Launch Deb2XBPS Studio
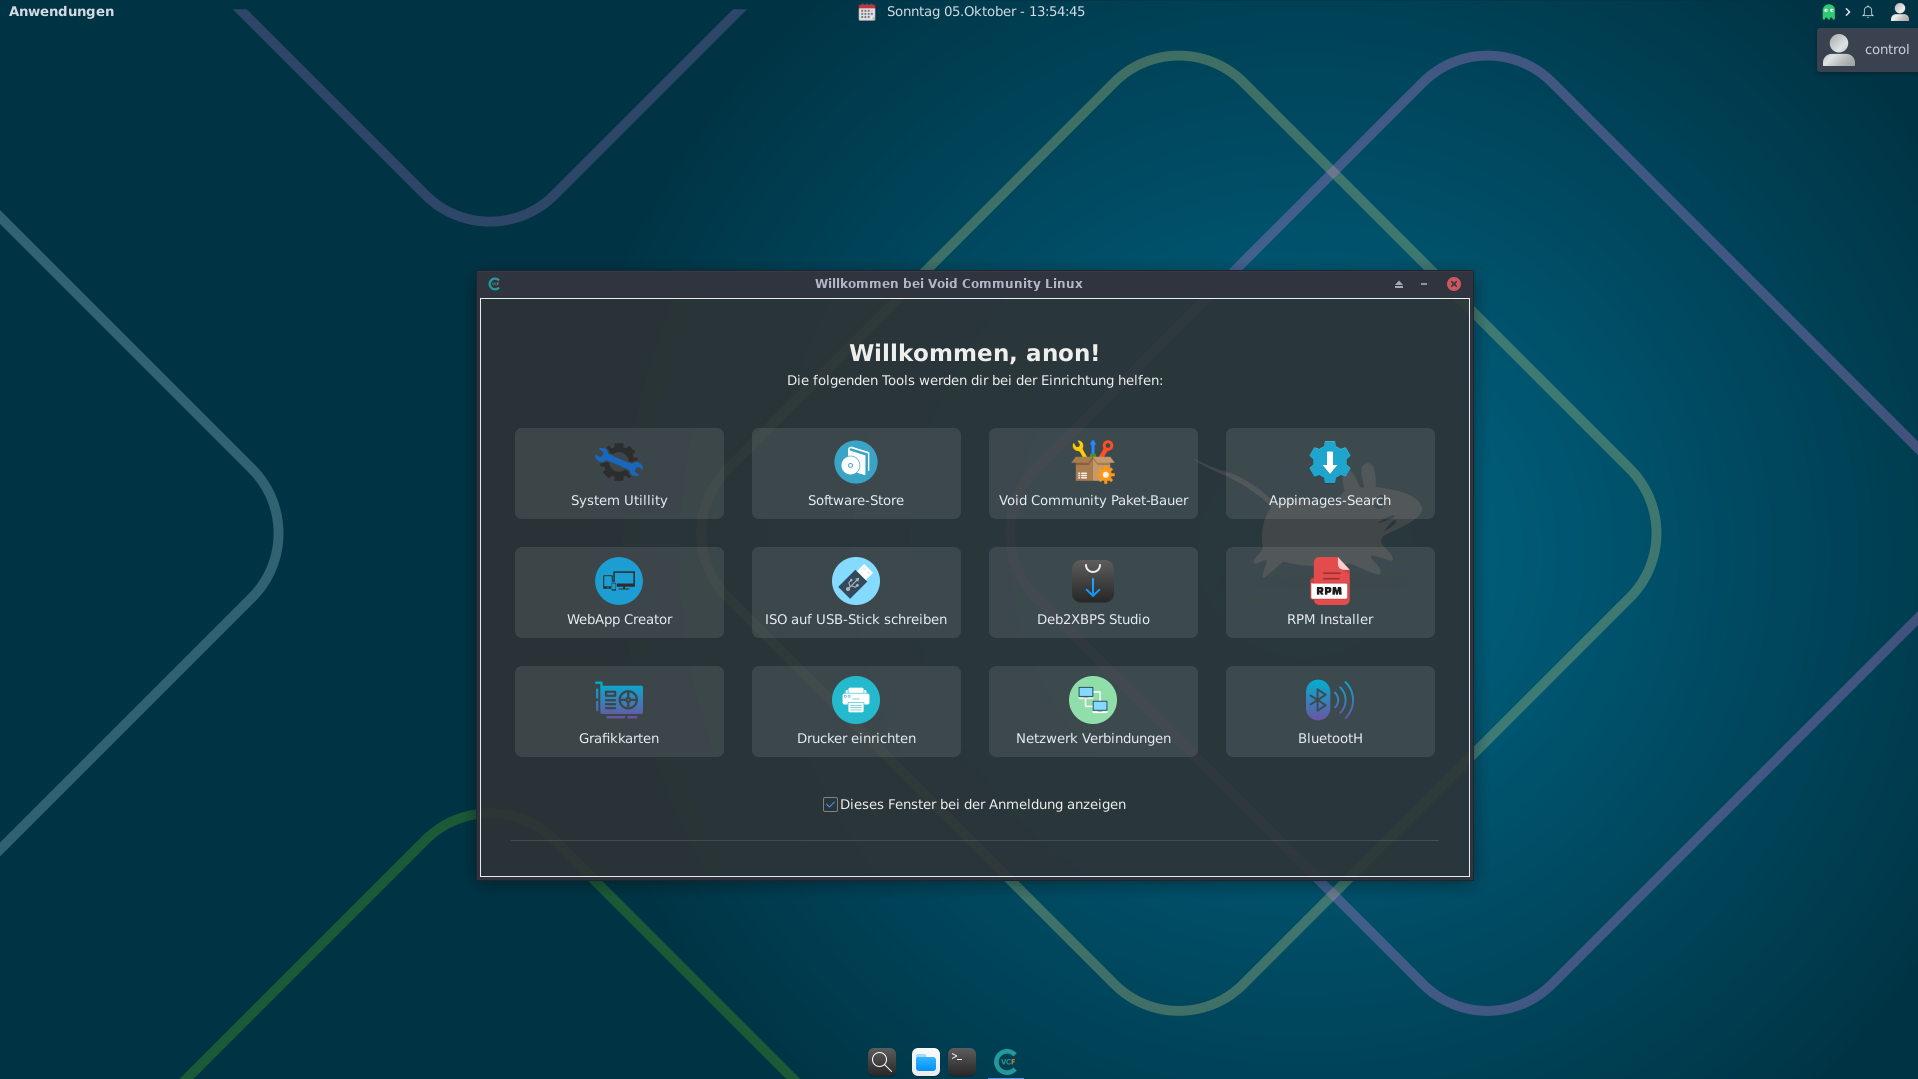Viewport: 1918px width, 1079px height. click(x=1092, y=592)
